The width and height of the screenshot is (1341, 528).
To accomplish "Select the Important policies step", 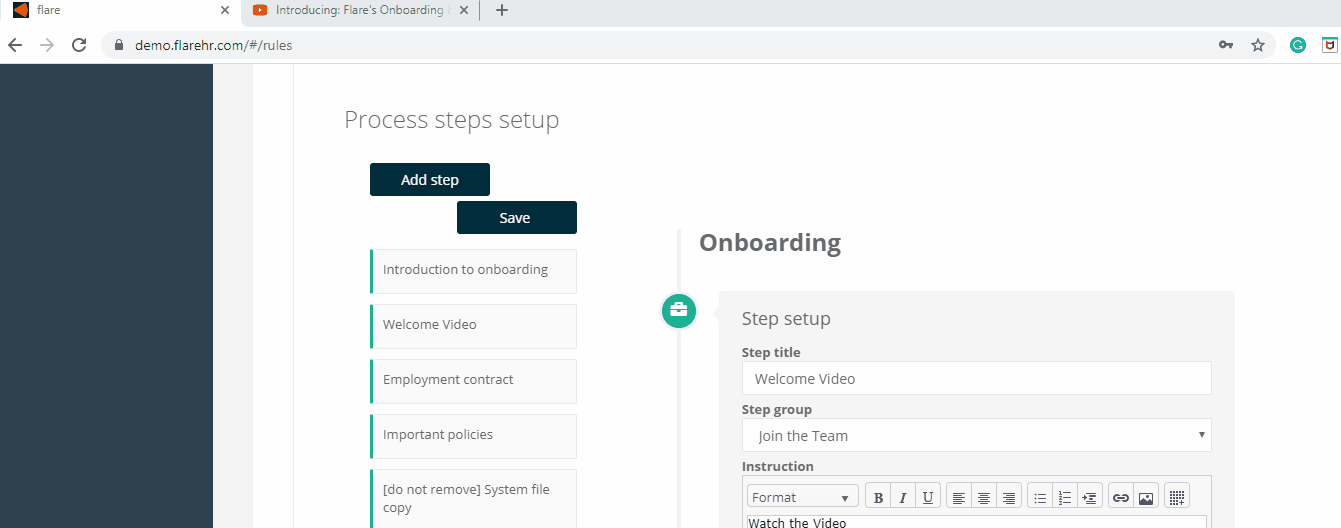I will coord(473,436).
